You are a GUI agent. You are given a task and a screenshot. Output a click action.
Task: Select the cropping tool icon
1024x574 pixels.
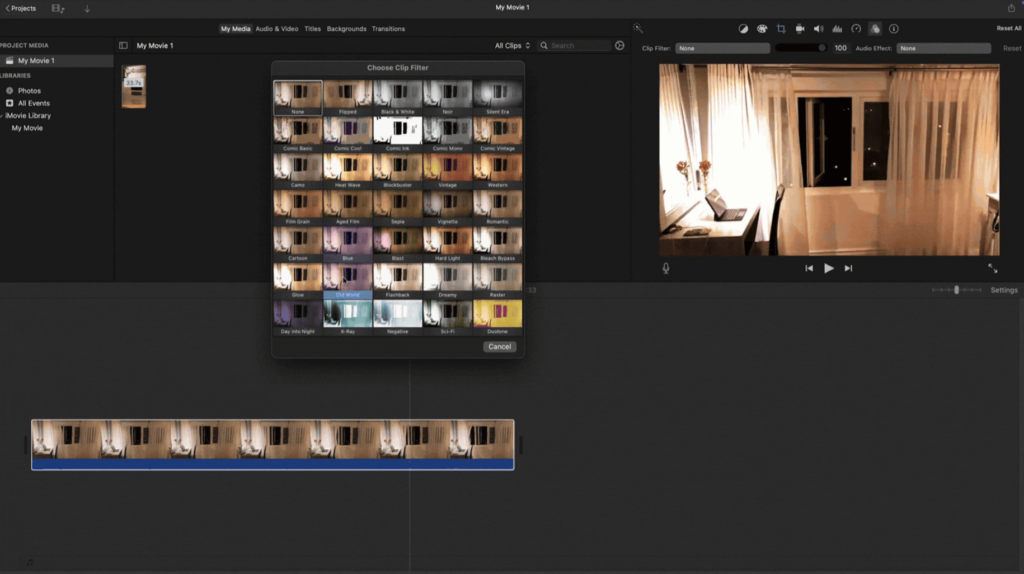pyautogui.click(x=781, y=29)
